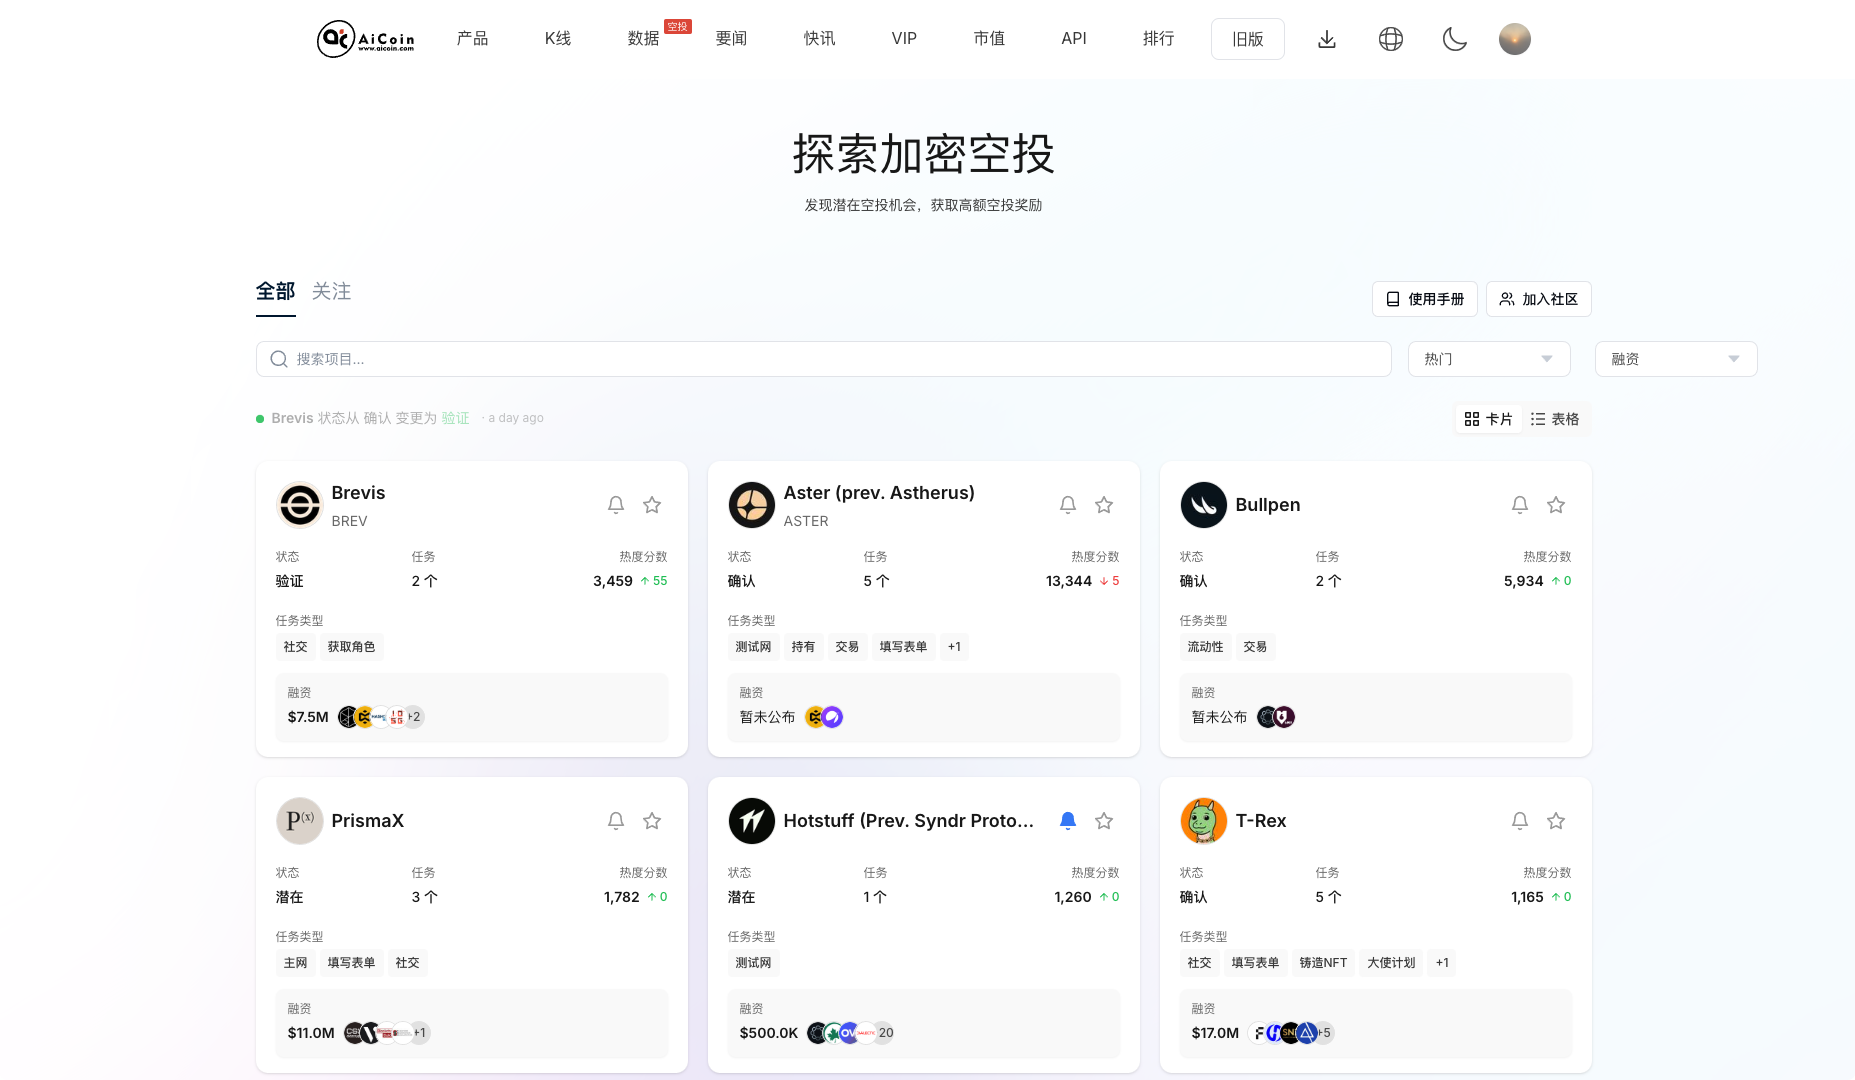The height and width of the screenshot is (1080, 1855).
Task: Click the AiCoin logo
Action: click(366, 39)
